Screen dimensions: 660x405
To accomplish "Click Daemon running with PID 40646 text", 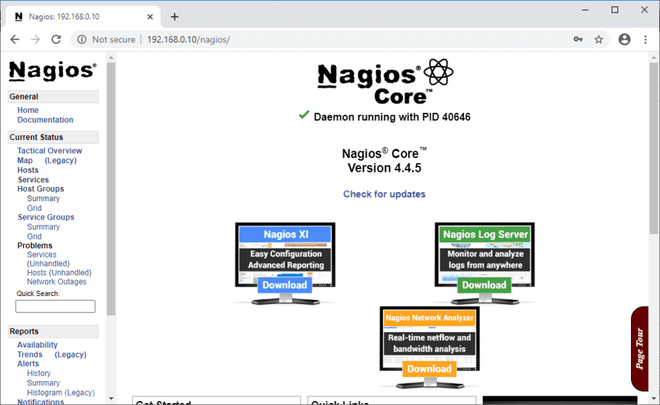I will [392, 117].
